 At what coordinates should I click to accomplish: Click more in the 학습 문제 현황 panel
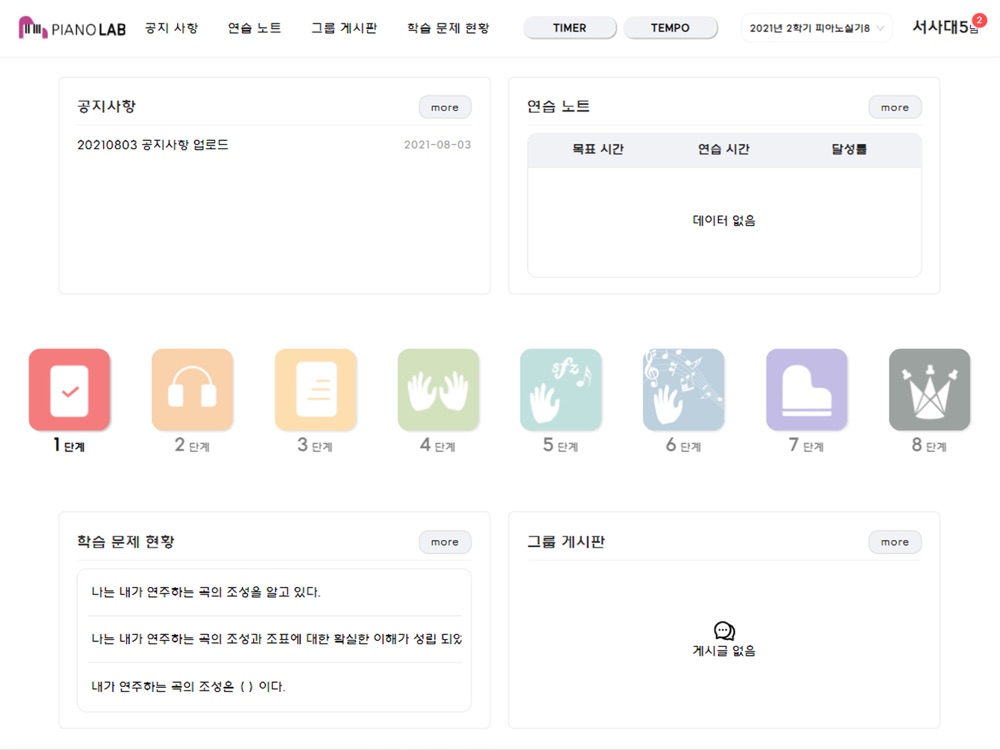(x=445, y=542)
